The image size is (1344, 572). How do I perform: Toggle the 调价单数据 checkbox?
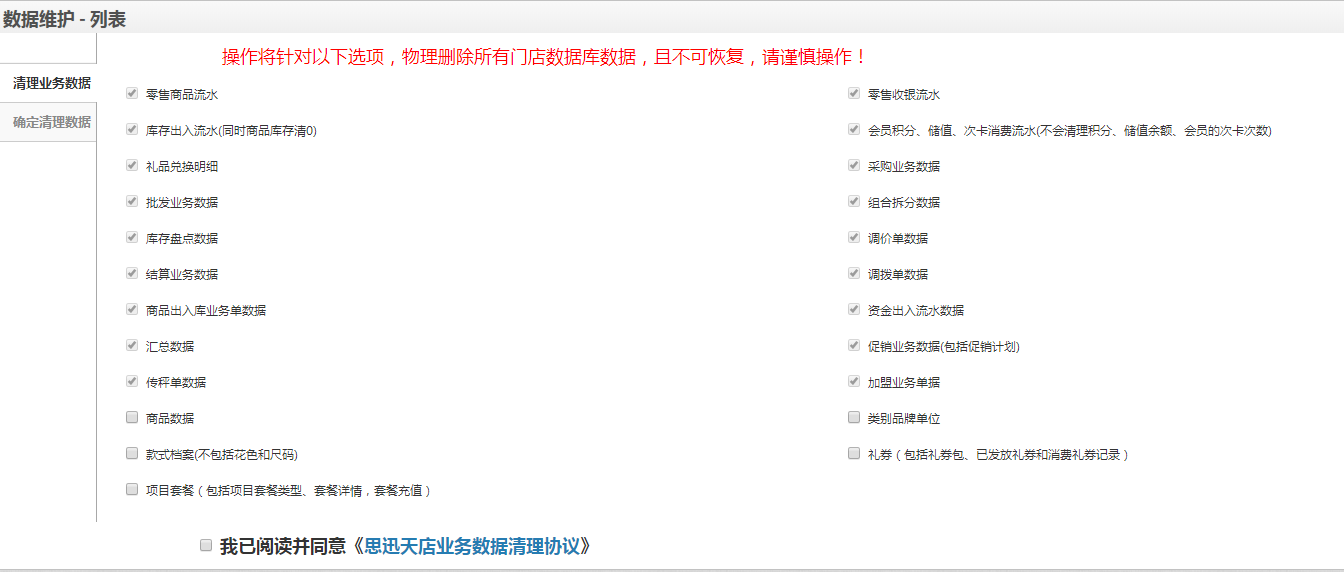pyautogui.click(x=854, y=237)
